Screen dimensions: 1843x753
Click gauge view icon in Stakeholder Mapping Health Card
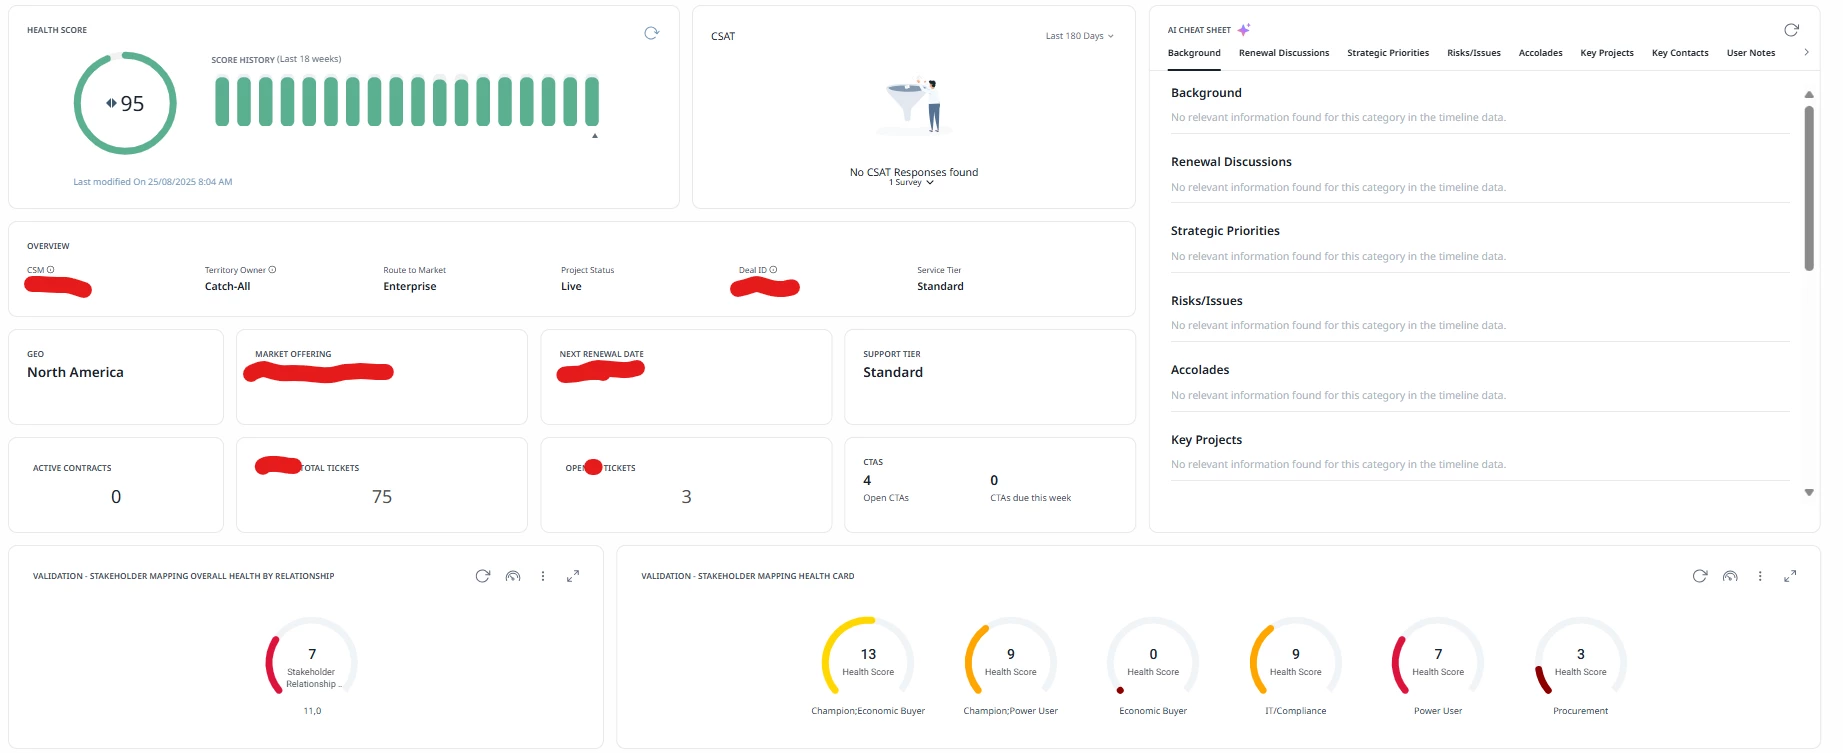coord(1730,576)
